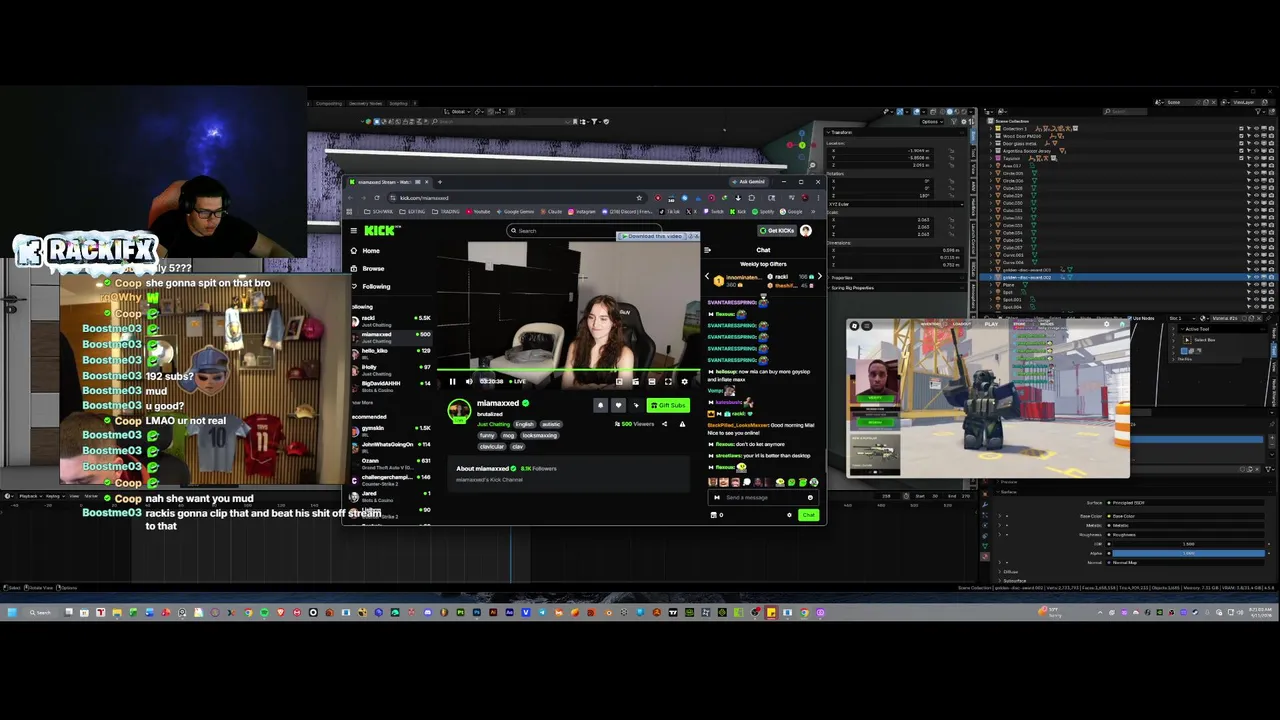Click Download this video overlay button

(653, 236)
